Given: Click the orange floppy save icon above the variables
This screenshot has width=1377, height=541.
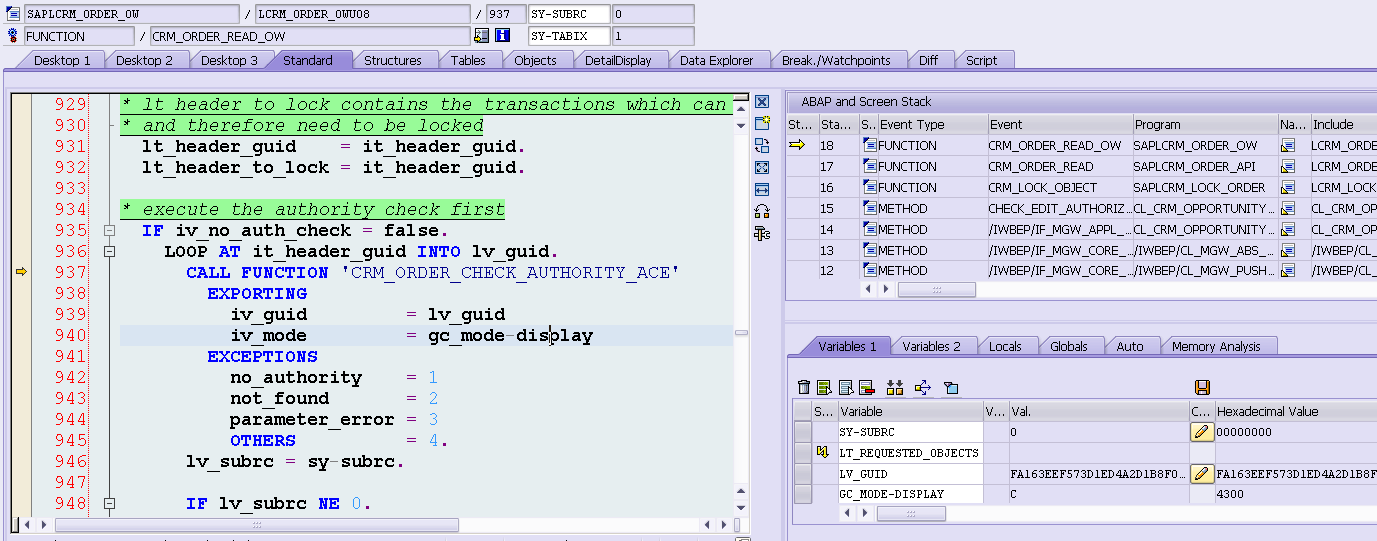Looking at the screenshot, I should point(1203,387).
